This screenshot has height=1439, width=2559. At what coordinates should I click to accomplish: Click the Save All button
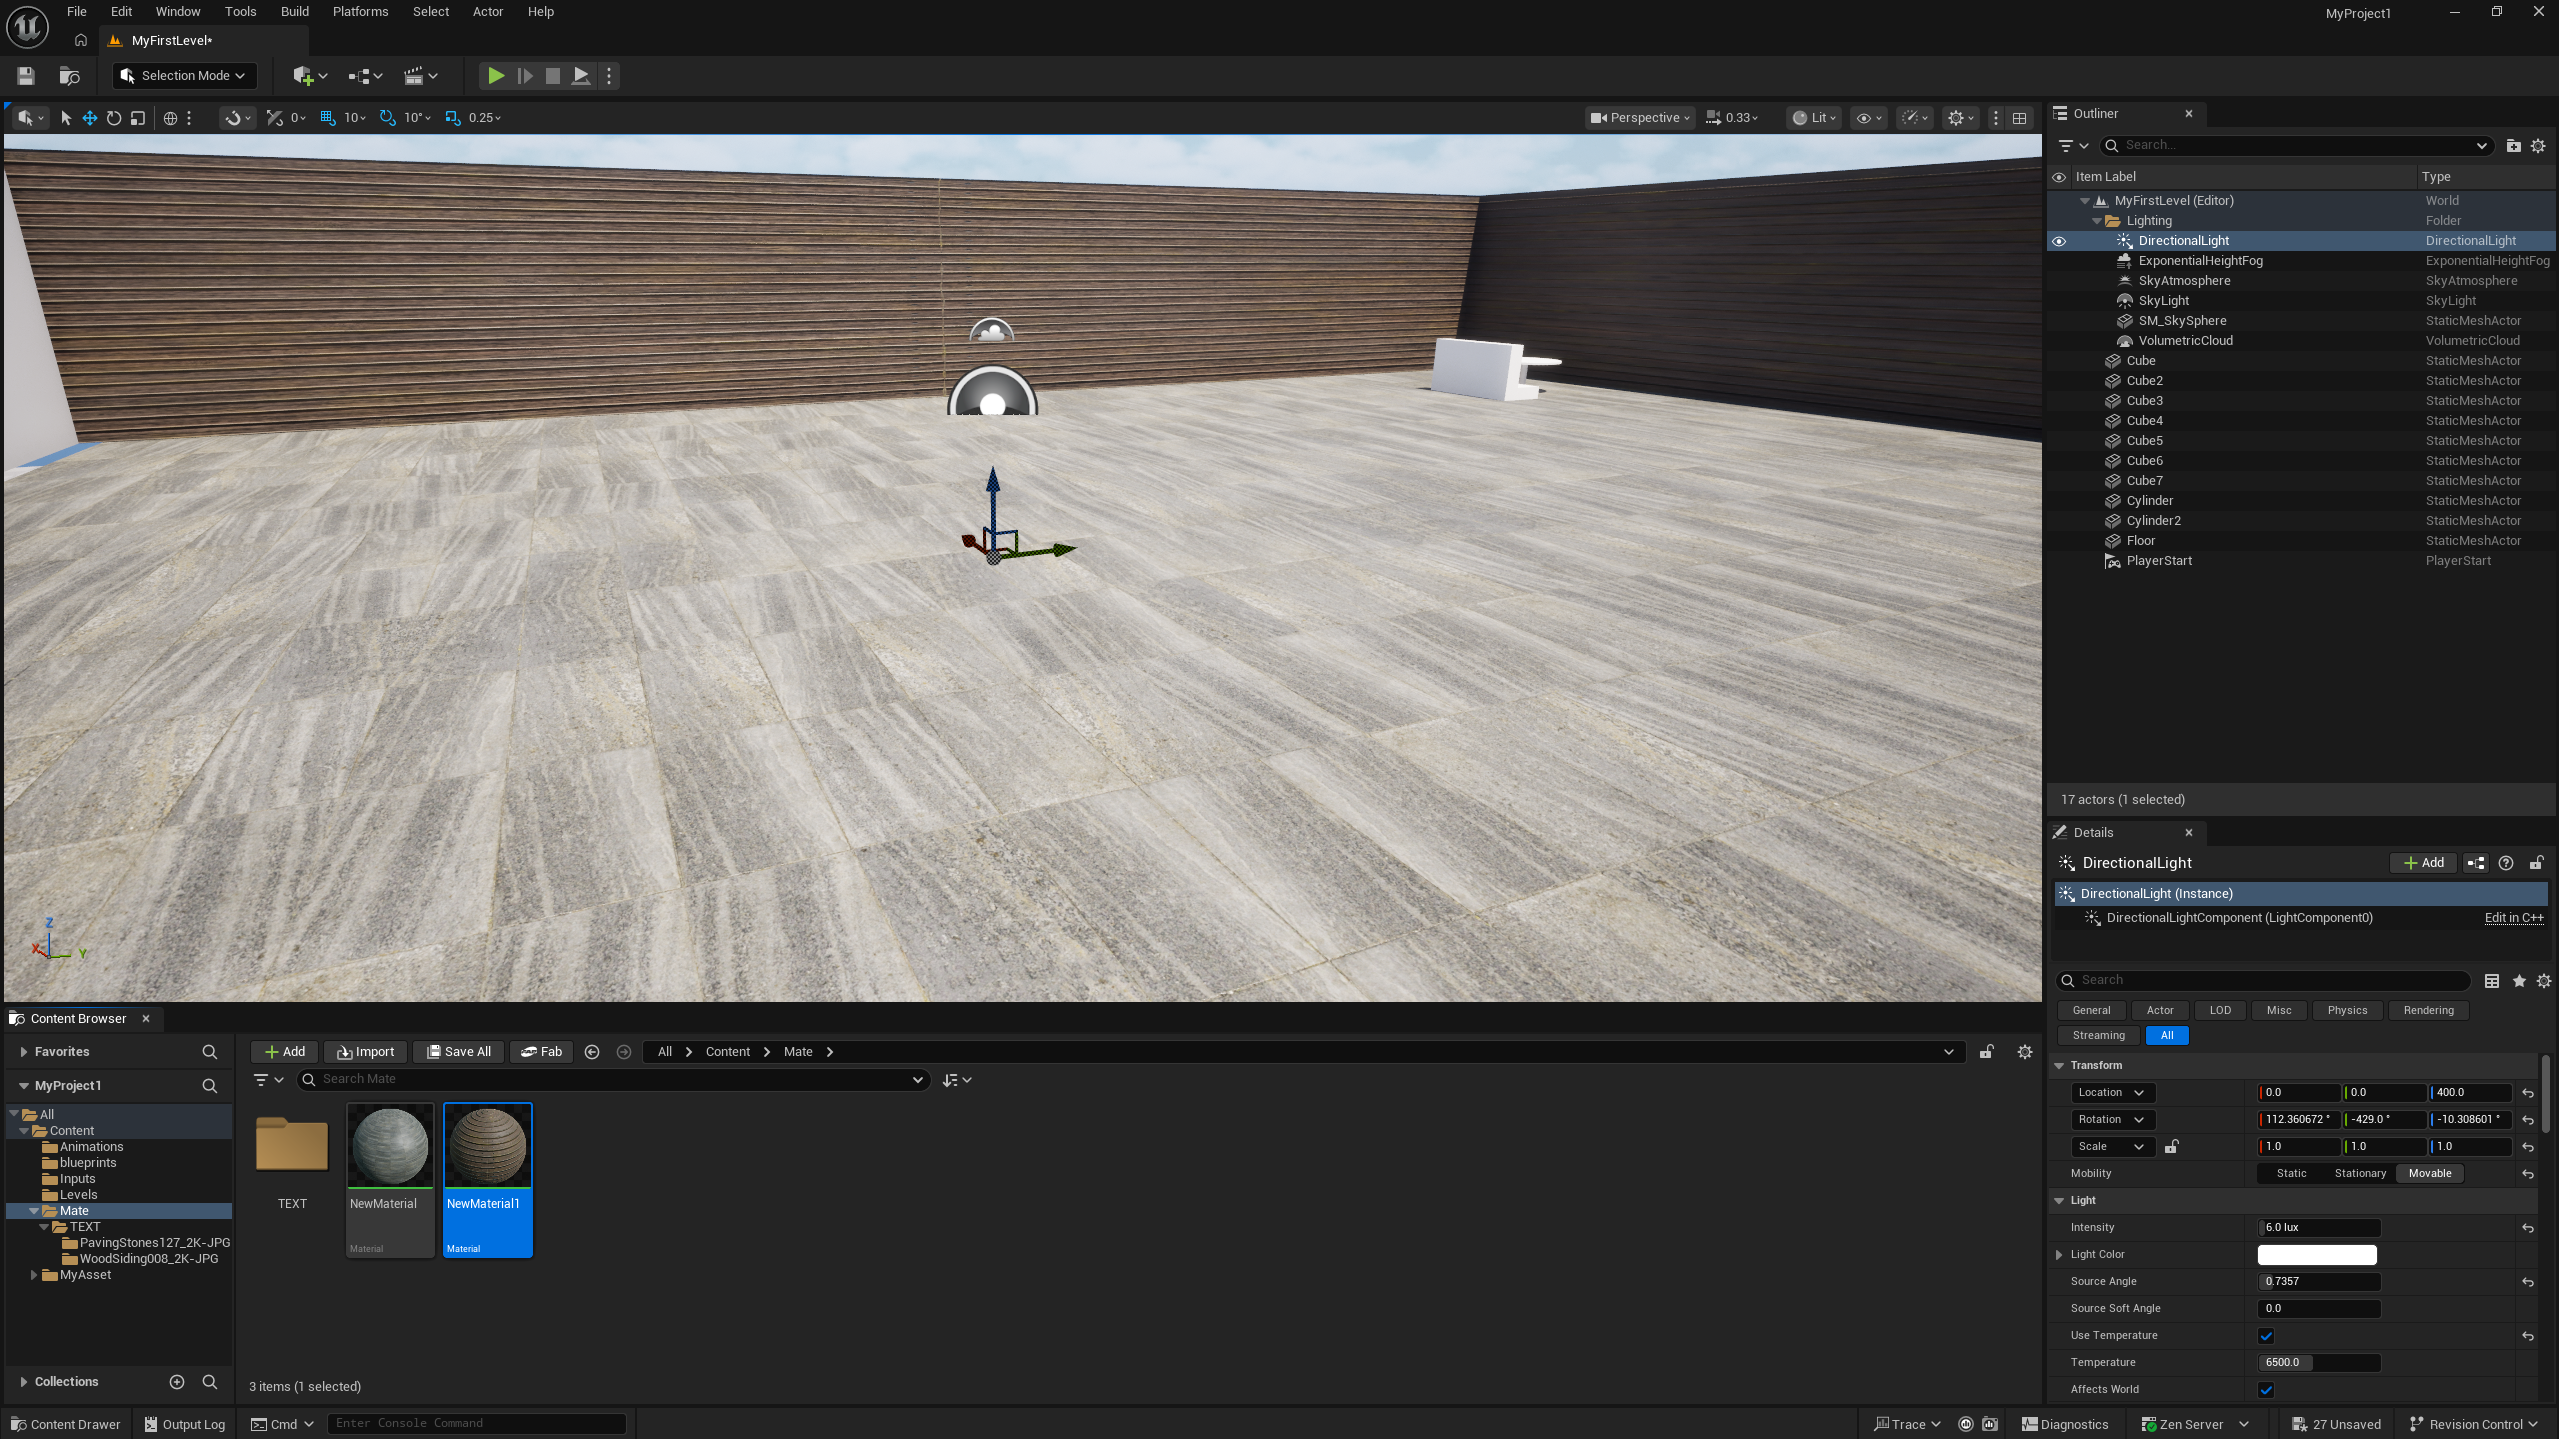point(459,1052)
